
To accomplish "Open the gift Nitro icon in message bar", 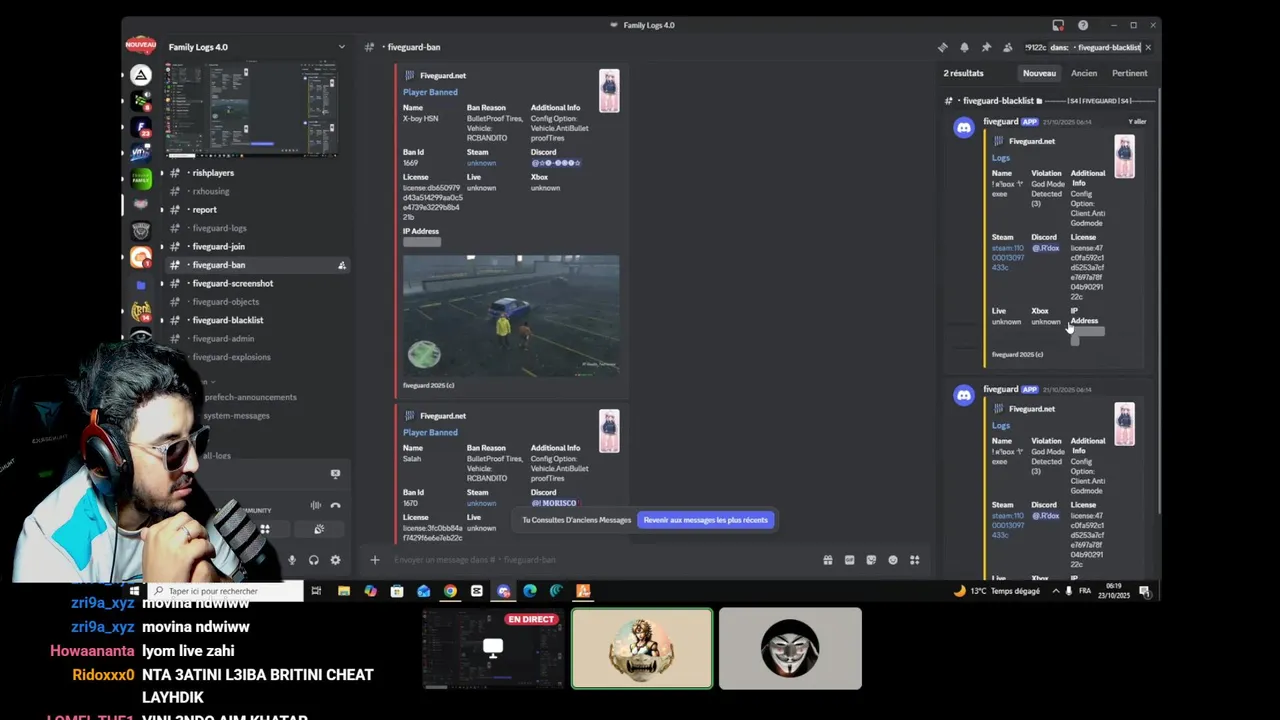I will coord(828,560).
